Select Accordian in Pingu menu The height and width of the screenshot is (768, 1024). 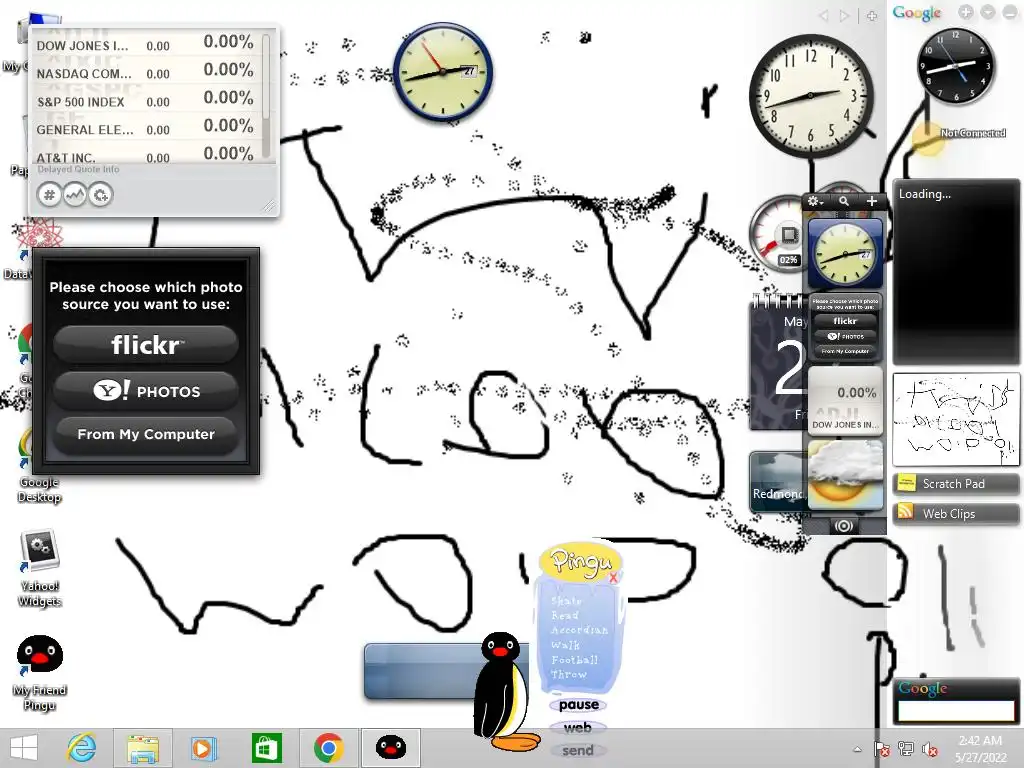579,630
